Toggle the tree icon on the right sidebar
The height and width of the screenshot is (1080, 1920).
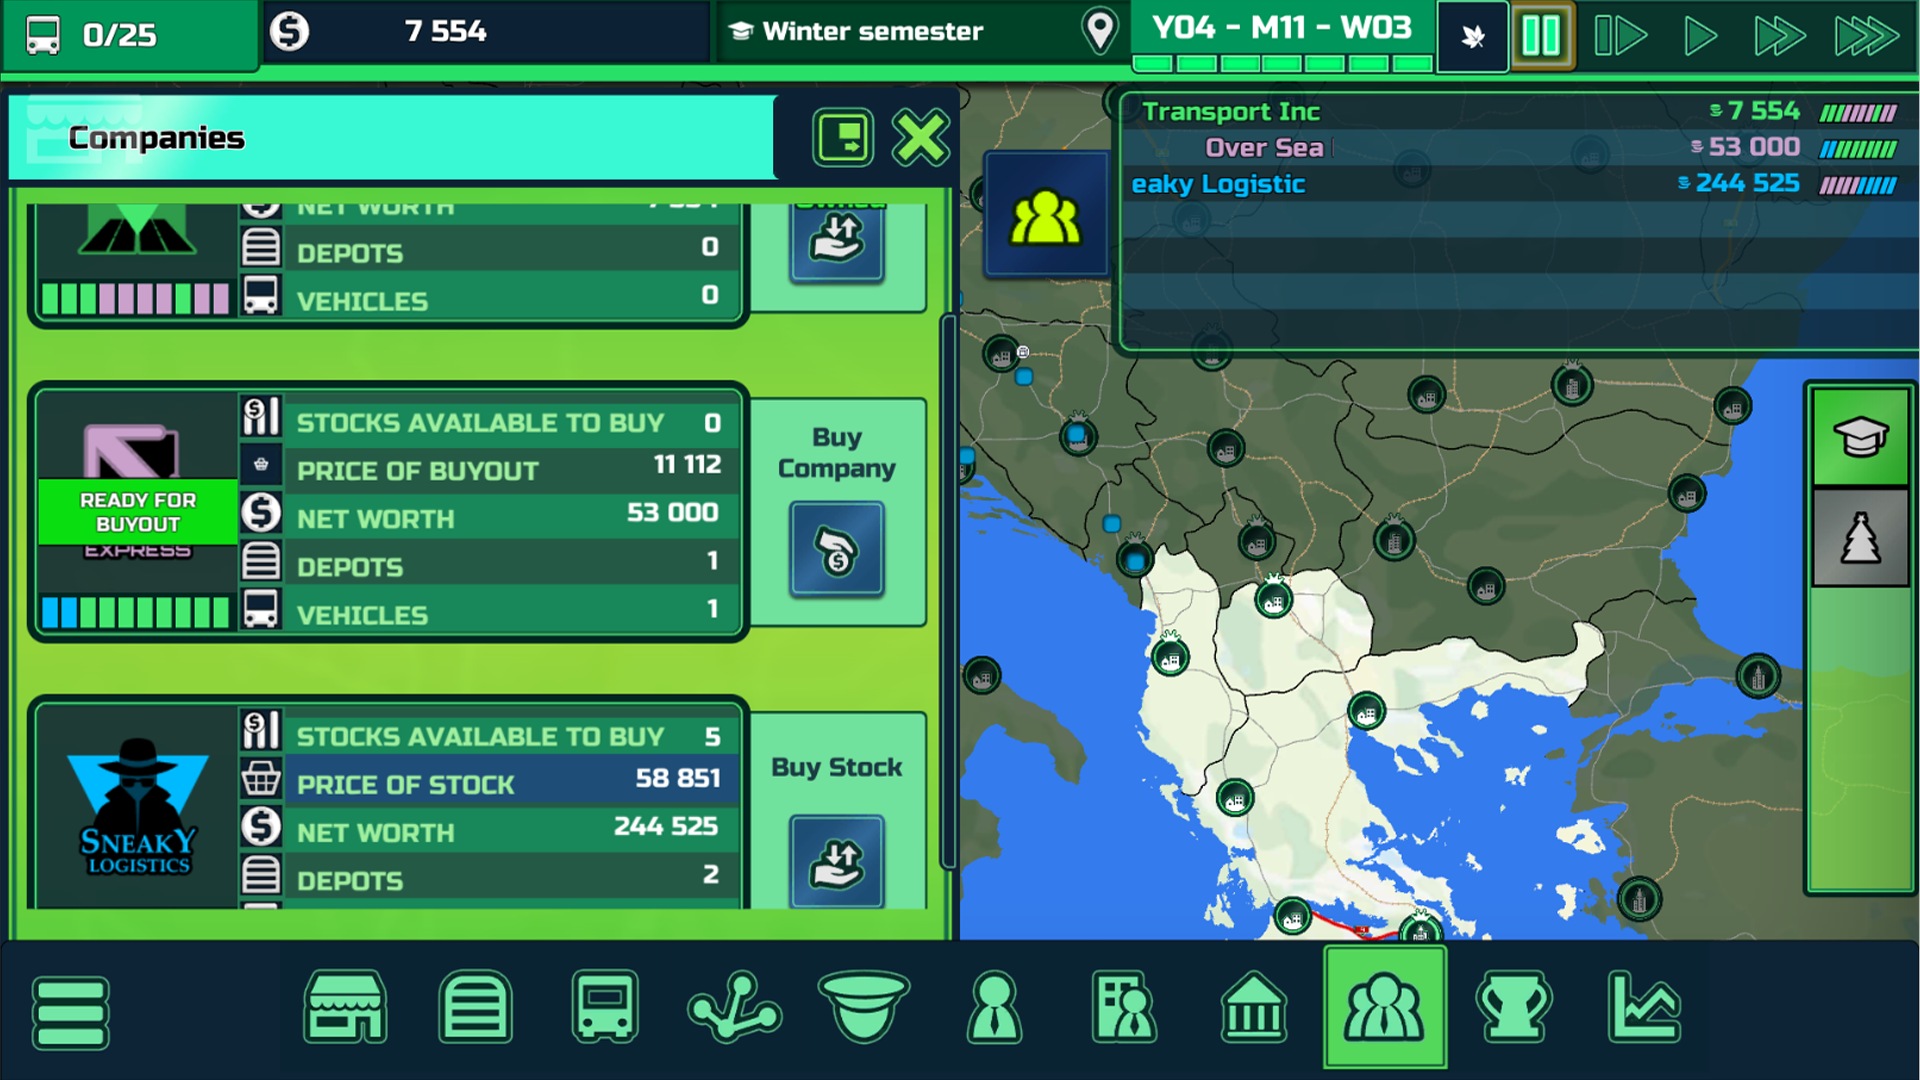(1859, 537)
